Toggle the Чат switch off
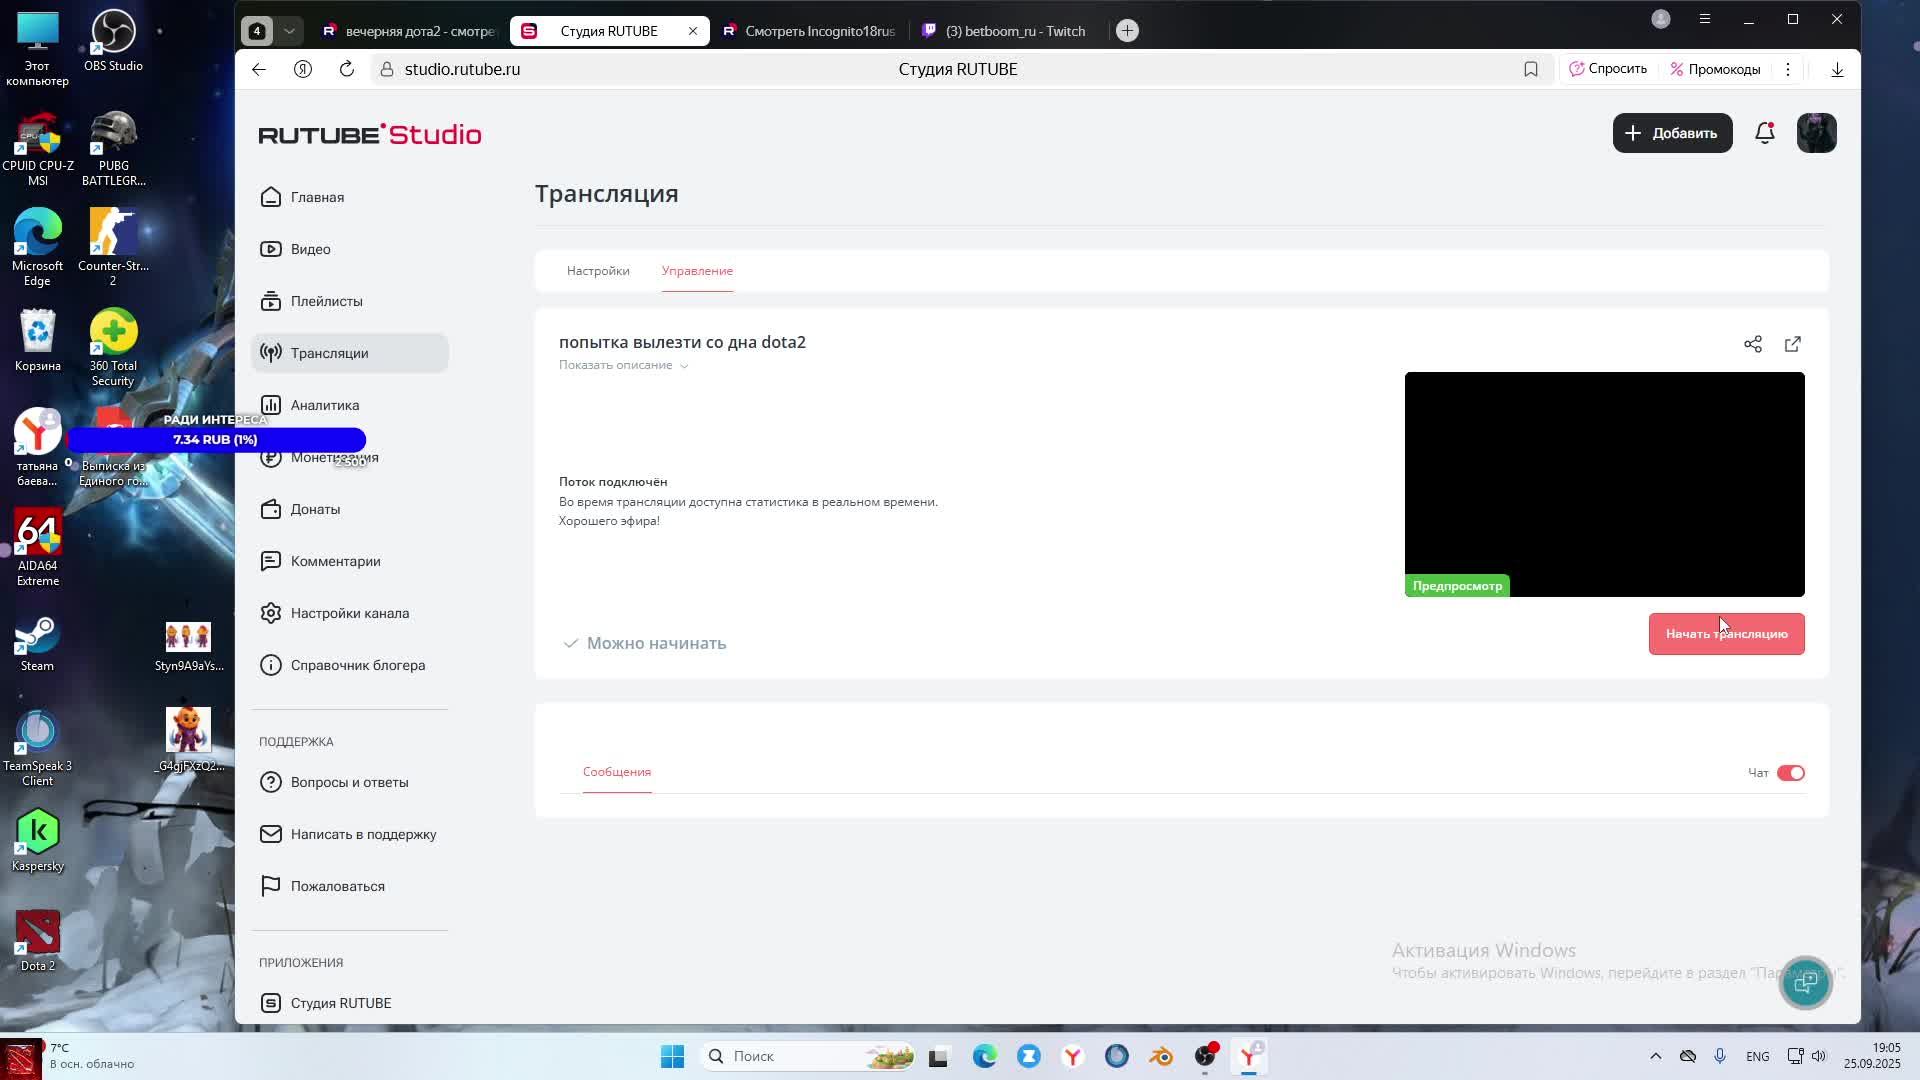This screenshot has height=1080, width=1920. pyautogui.click(x=1790, y=773)
